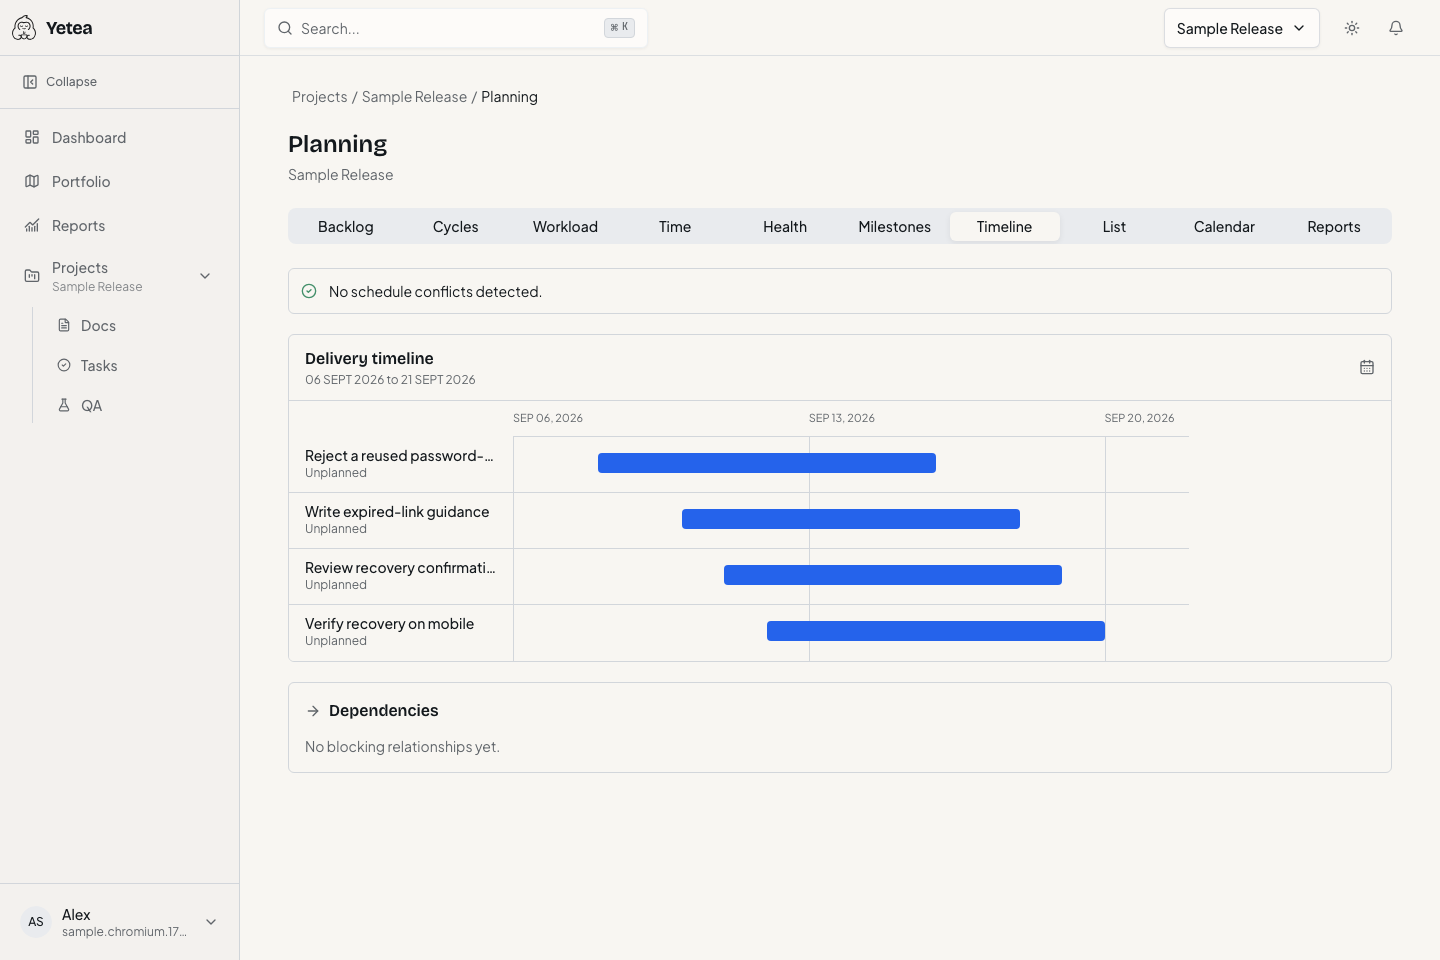Screen dimensions: 1440x960
Task: Click the 'Delivery timeline' heading
Action: (x=369, y=358)
